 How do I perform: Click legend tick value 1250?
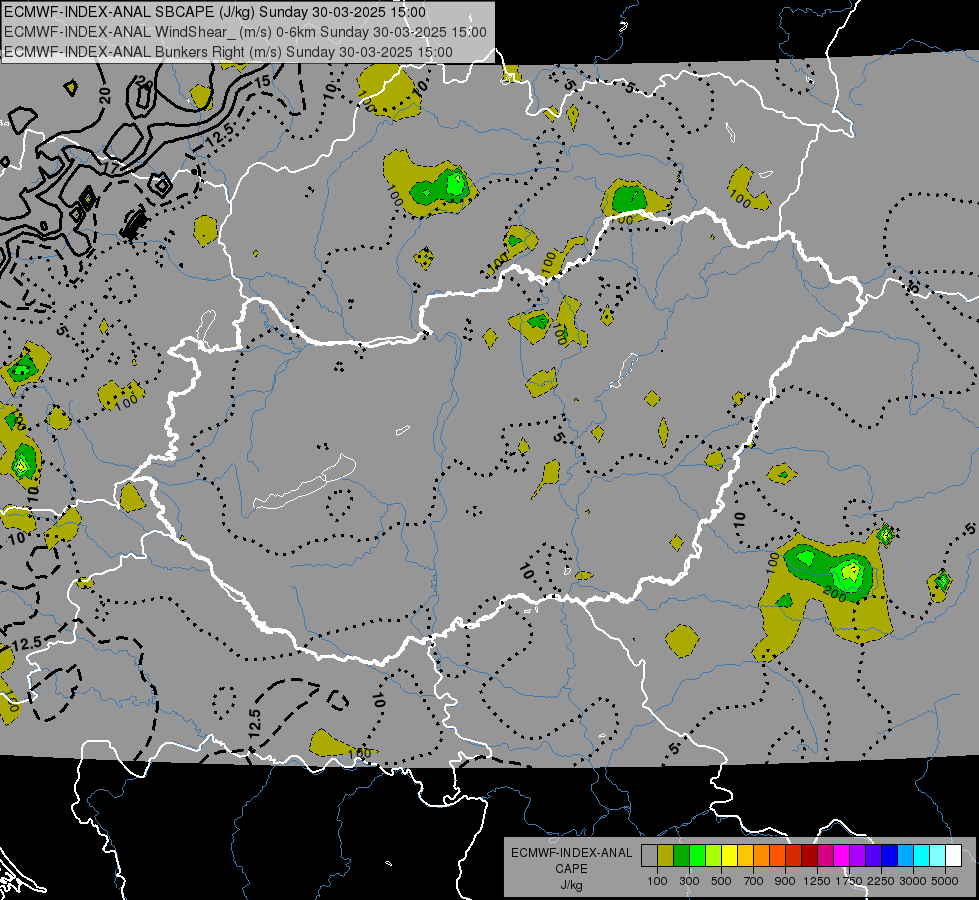(817, 881)
